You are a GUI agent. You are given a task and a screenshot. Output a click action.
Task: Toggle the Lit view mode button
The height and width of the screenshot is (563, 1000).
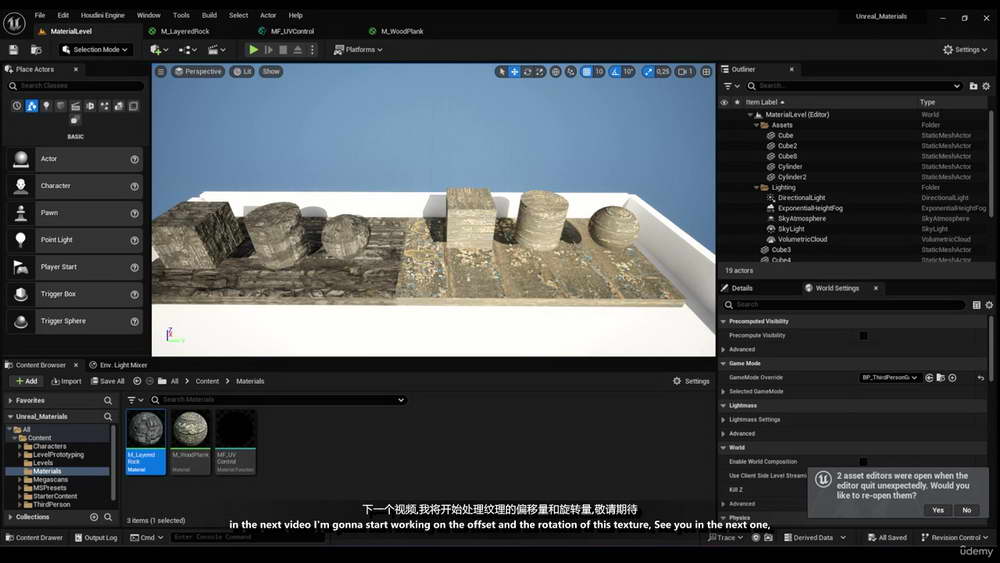(242, 71)
